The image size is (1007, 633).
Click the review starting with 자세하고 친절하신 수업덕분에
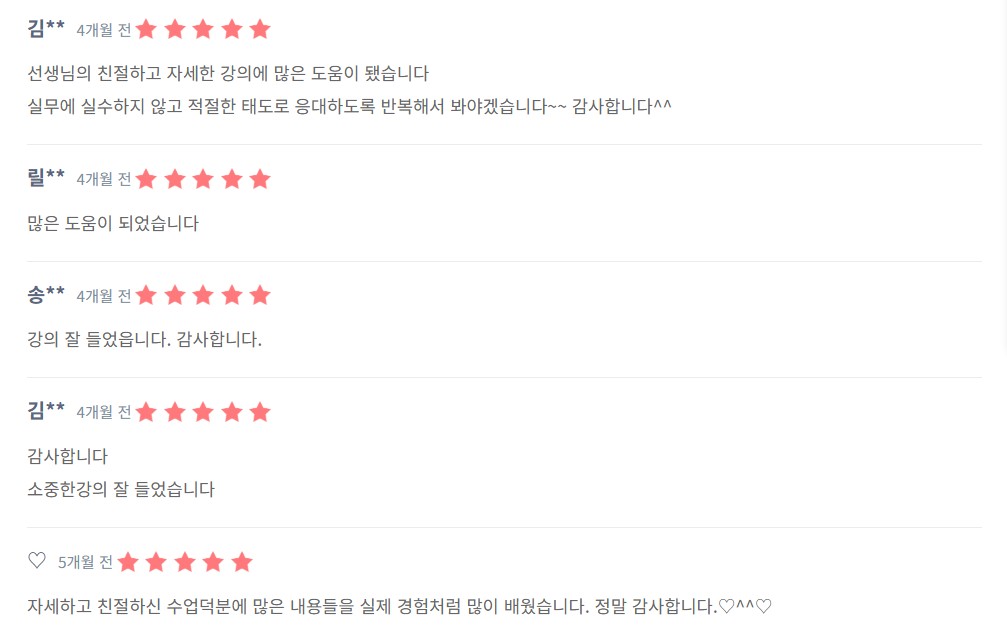[x=399, y=606]
